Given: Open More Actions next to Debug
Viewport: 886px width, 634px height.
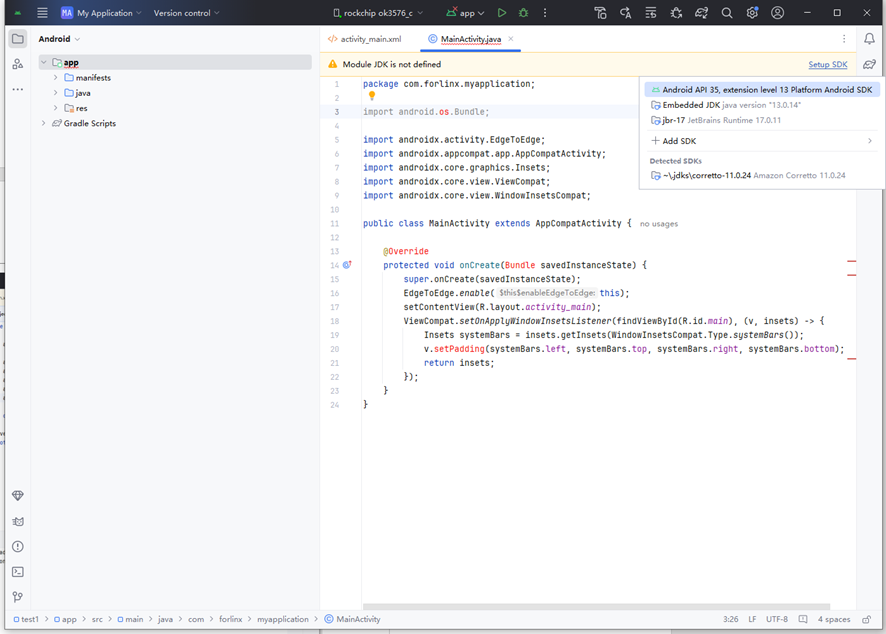Looking at the screenshot, I should (x=545, y=13).
